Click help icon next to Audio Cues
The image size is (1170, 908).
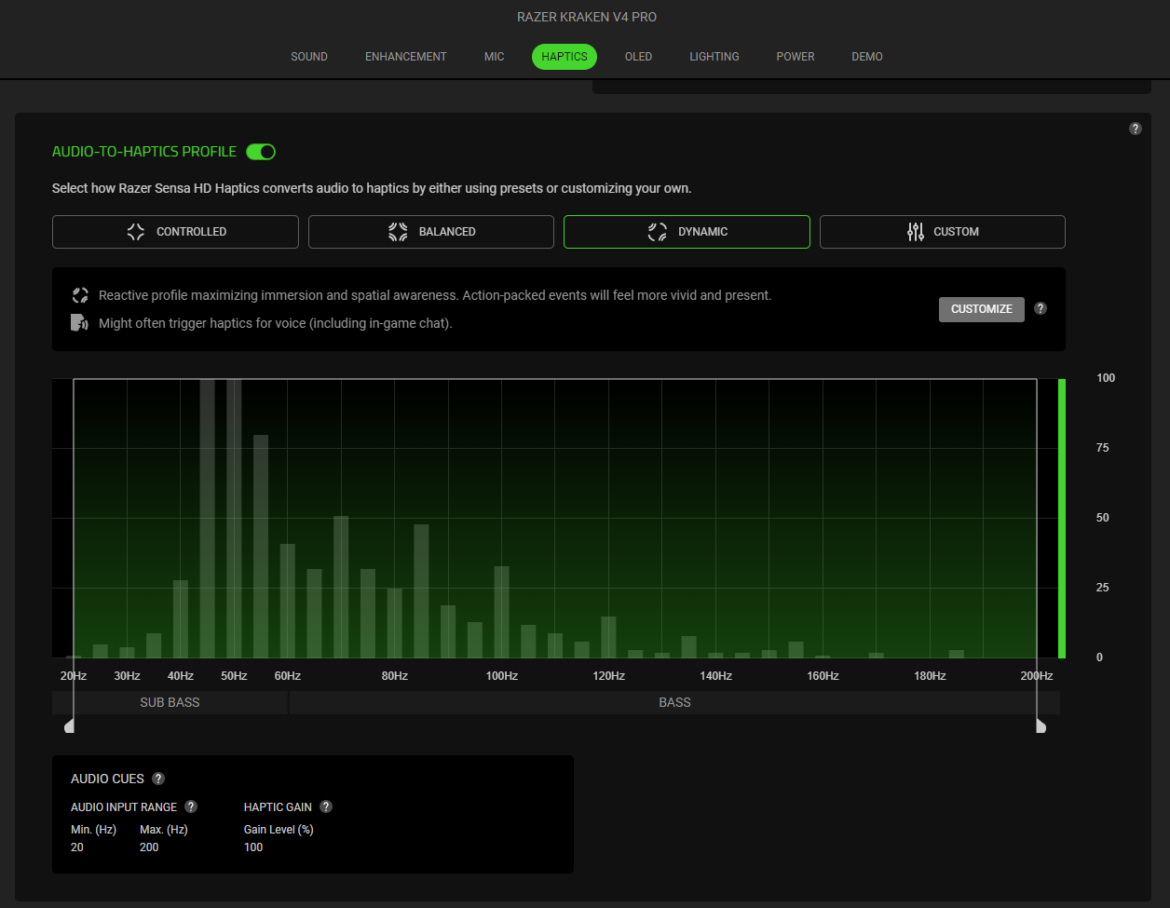click(158, 779)
